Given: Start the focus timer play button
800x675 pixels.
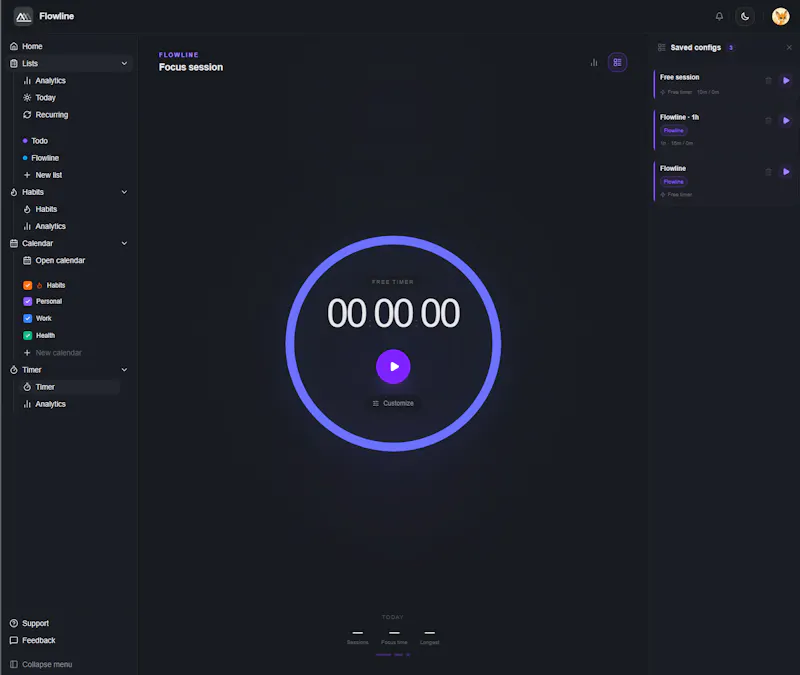Looking at the screenshot, I should [x=393, y=366].
